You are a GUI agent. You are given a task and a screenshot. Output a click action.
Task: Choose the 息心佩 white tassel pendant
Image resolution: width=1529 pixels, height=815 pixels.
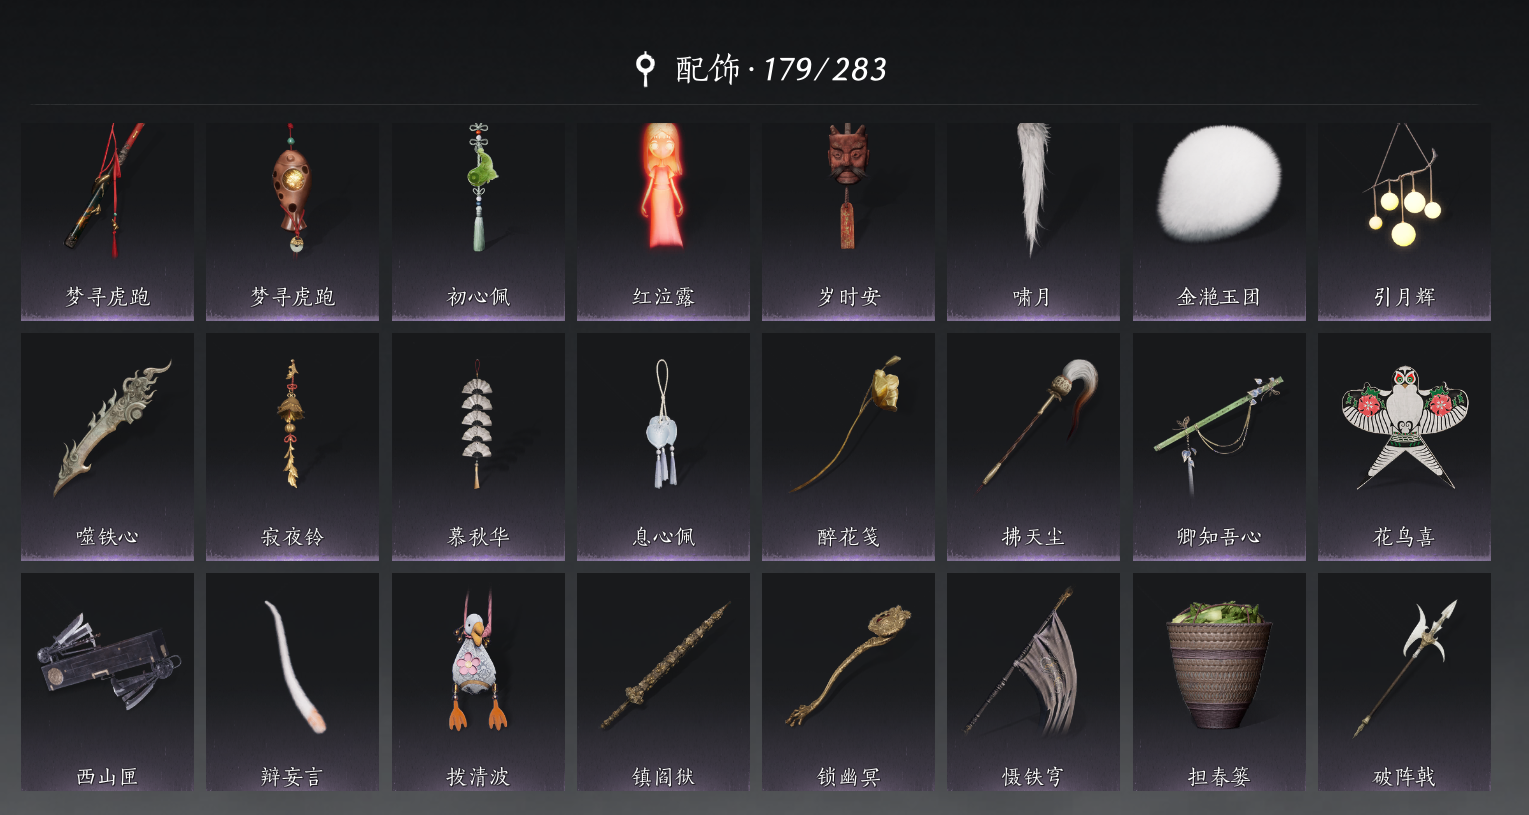coord(663,446)
